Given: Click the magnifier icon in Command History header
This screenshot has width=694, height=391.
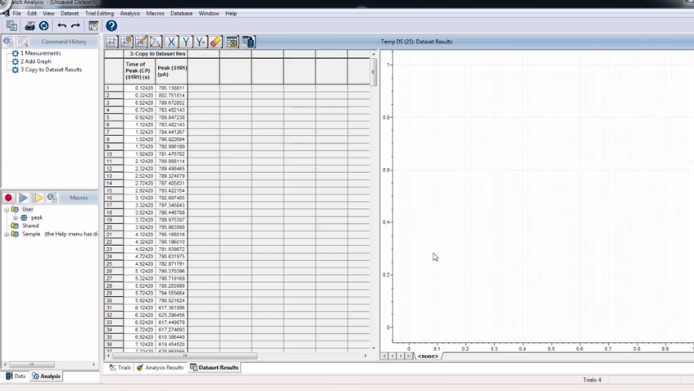Looking at the screenshot, I should tap(23, 42).
